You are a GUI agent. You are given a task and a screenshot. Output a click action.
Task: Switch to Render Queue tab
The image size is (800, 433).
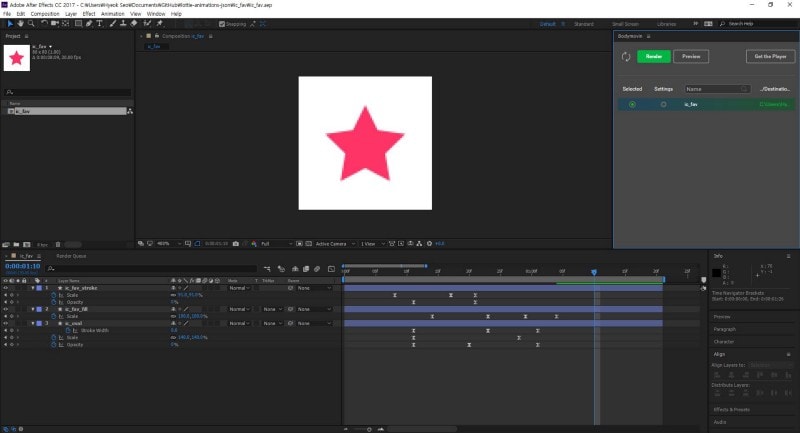71,256
